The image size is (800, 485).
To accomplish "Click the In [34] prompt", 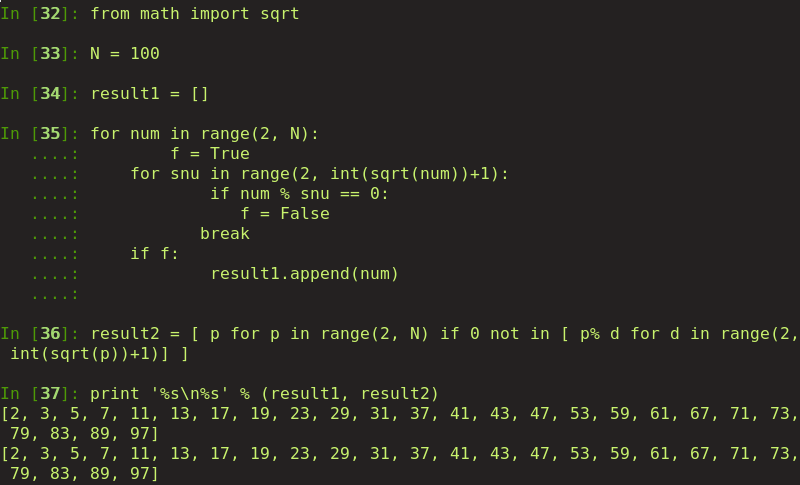I will 40,93.
